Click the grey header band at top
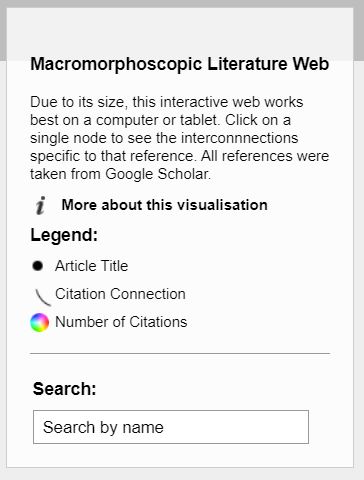Viewport: 364px width, 480px height. point(180,34)
